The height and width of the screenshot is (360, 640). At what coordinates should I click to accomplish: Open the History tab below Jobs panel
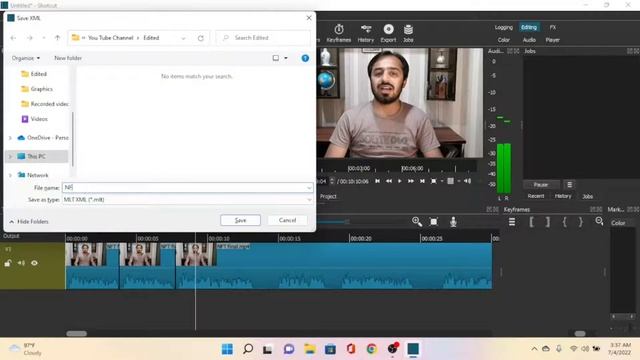point(563,196)
